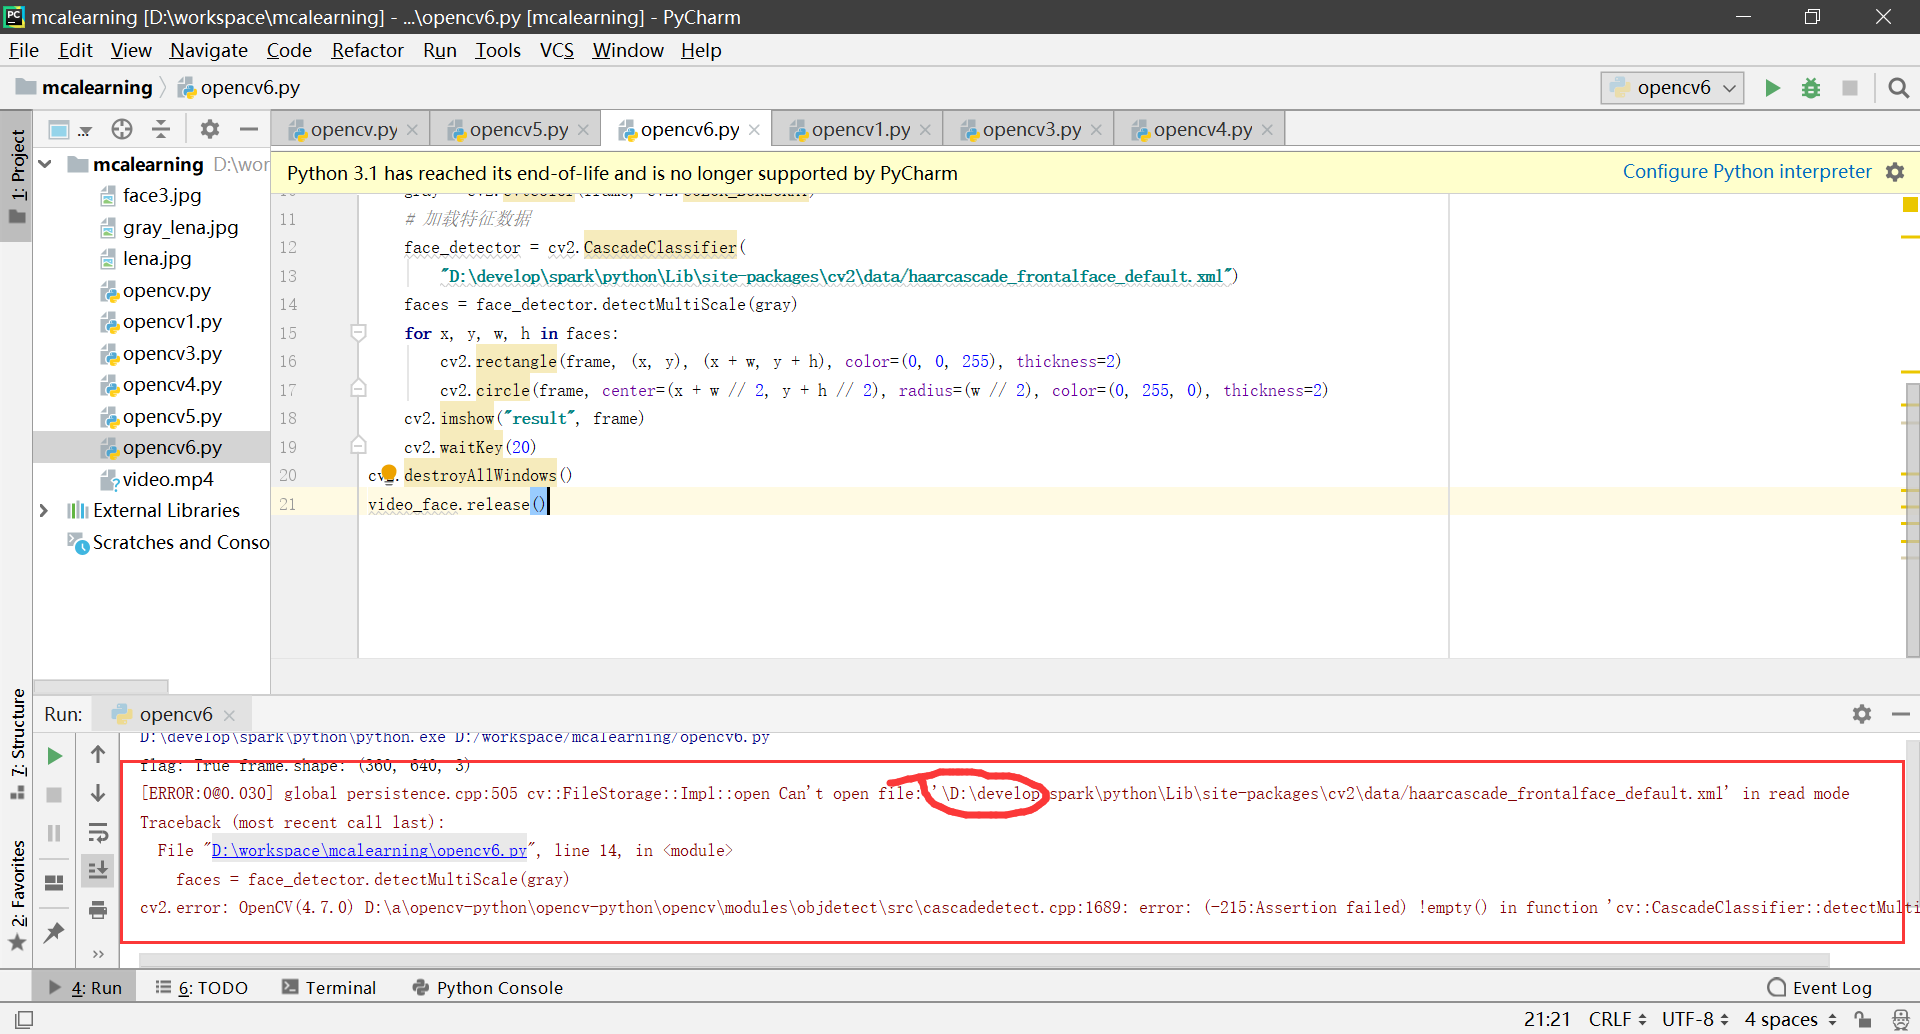Print the console output
Screen dimensions: 1920x1034
click(x=97, y=910)
